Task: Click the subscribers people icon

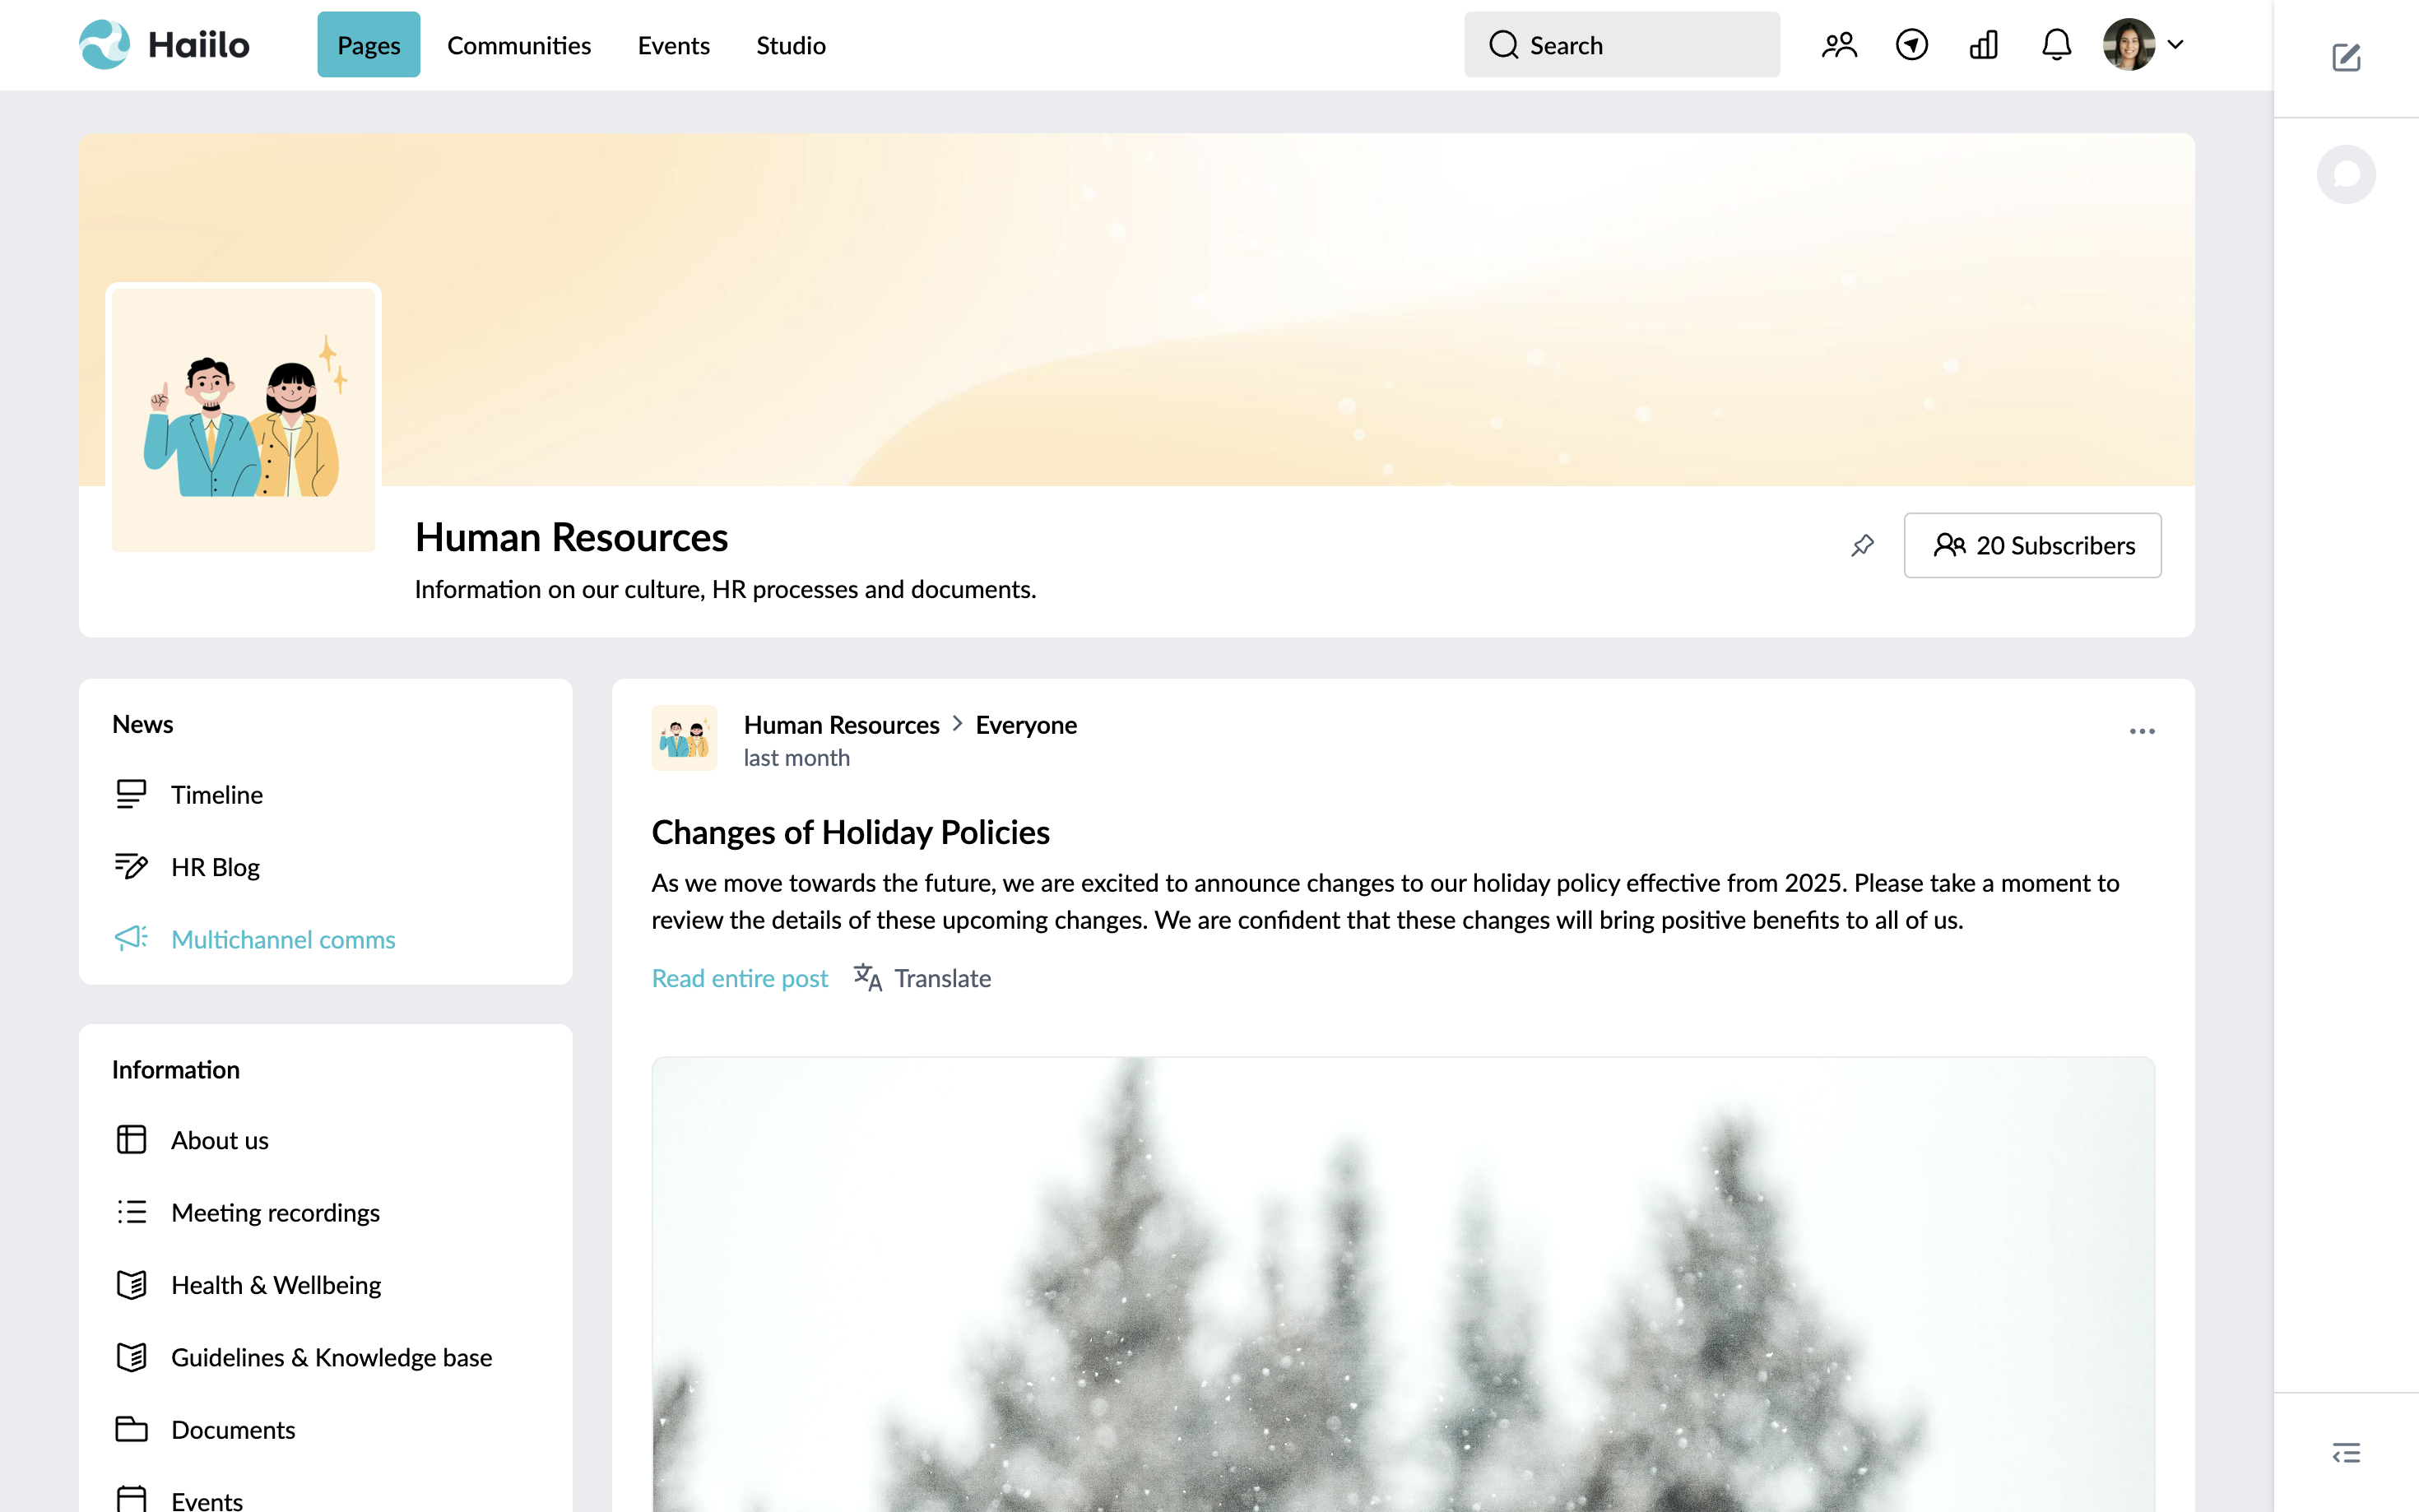Action: click(x=1948, y=545)
